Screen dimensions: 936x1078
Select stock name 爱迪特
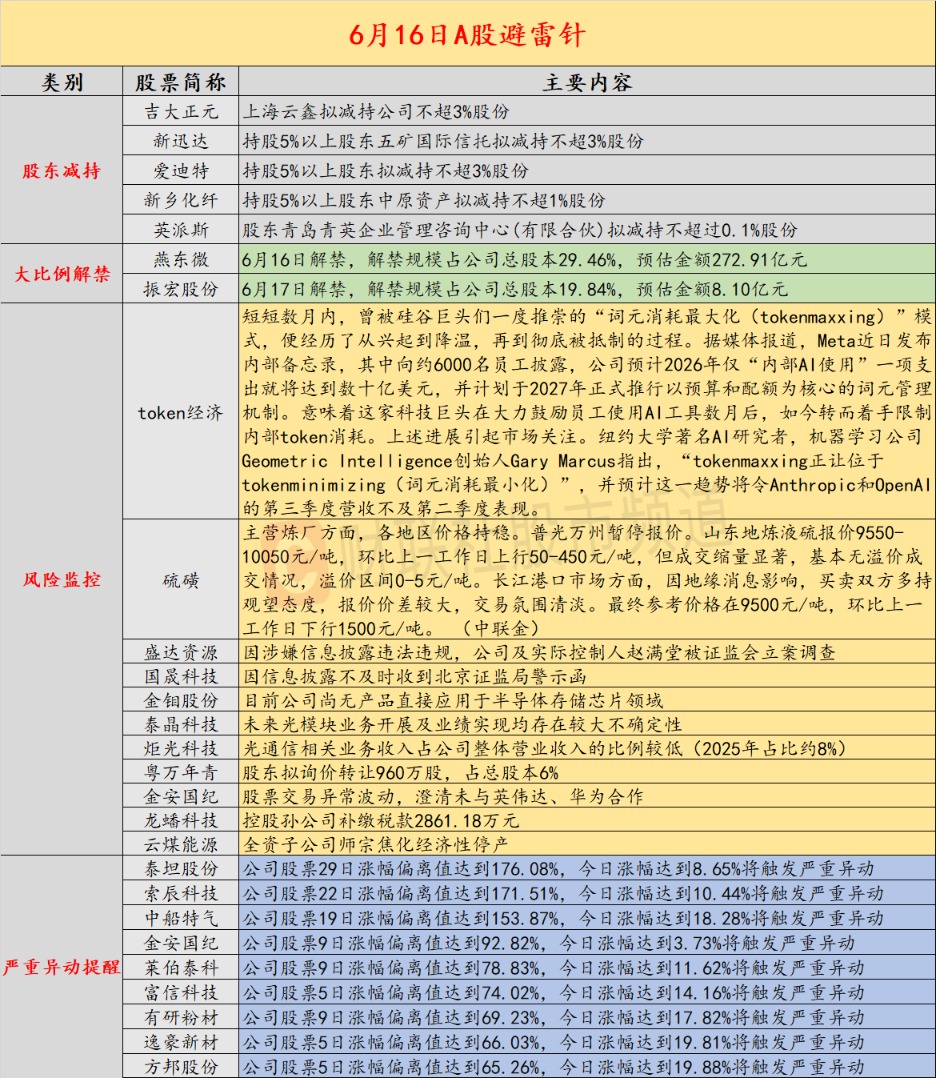tap(181, 170)
